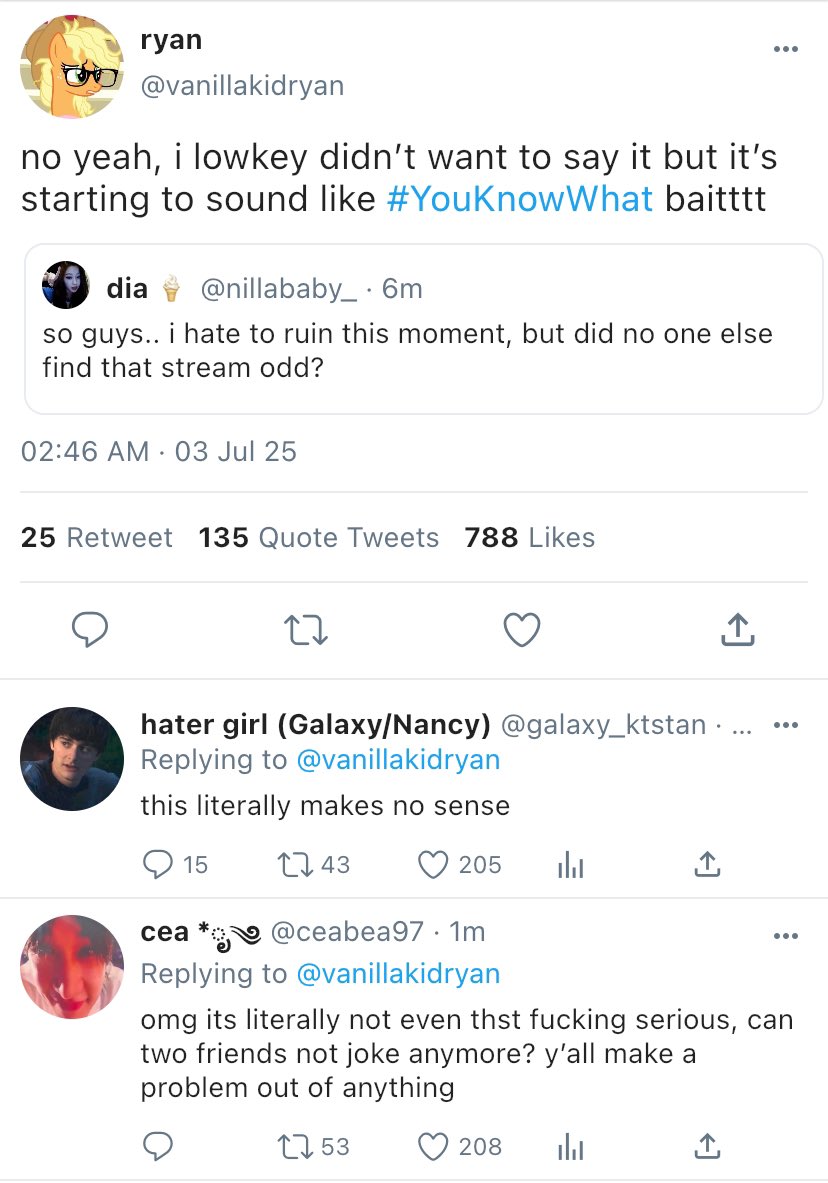This screenshot has width=828, height=1183.
Task: Open reply icon on hater girl's tweet
Action: [158, 864]
